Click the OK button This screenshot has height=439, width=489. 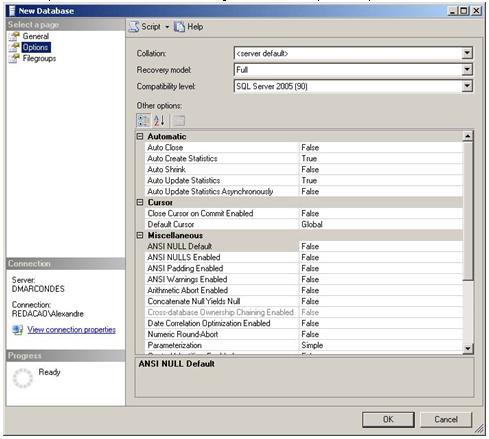point(388,419)
